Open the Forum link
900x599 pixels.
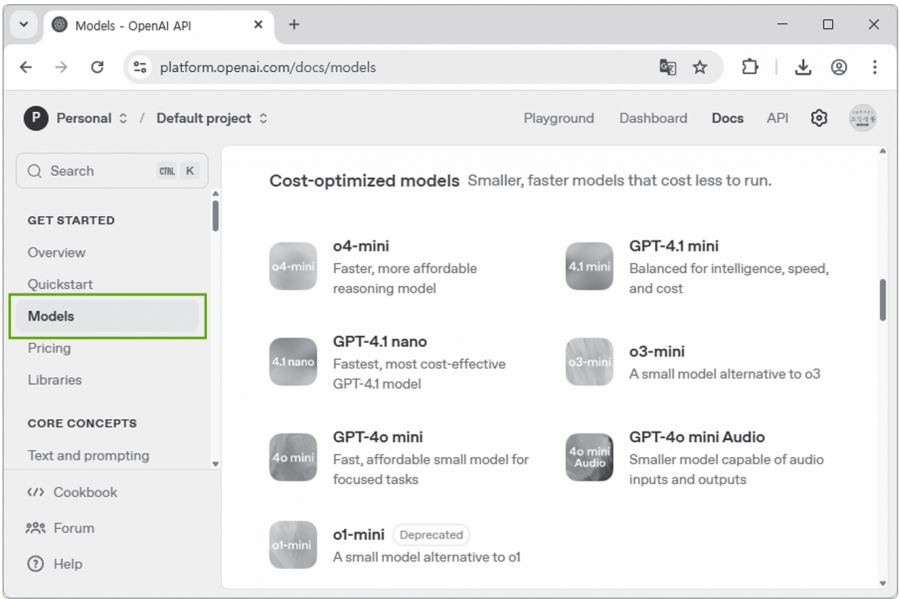pos(73,528)
